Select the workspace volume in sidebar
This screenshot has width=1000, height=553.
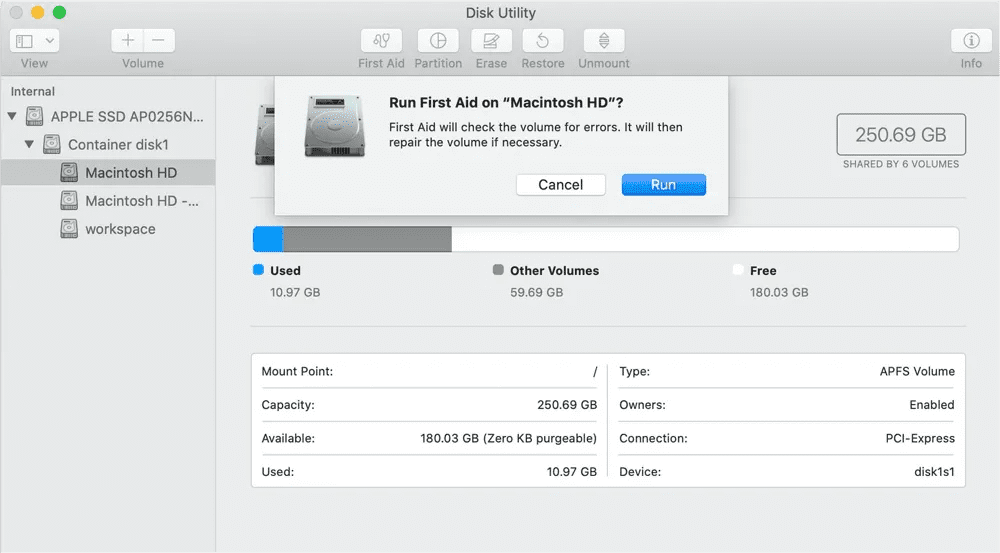[x=120, y=229]
